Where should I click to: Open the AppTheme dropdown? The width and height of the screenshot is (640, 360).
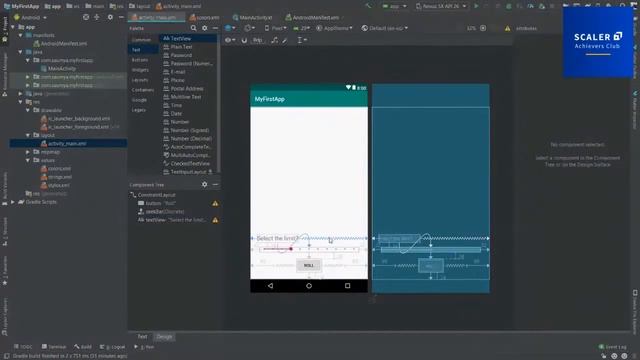coord(334,28)
